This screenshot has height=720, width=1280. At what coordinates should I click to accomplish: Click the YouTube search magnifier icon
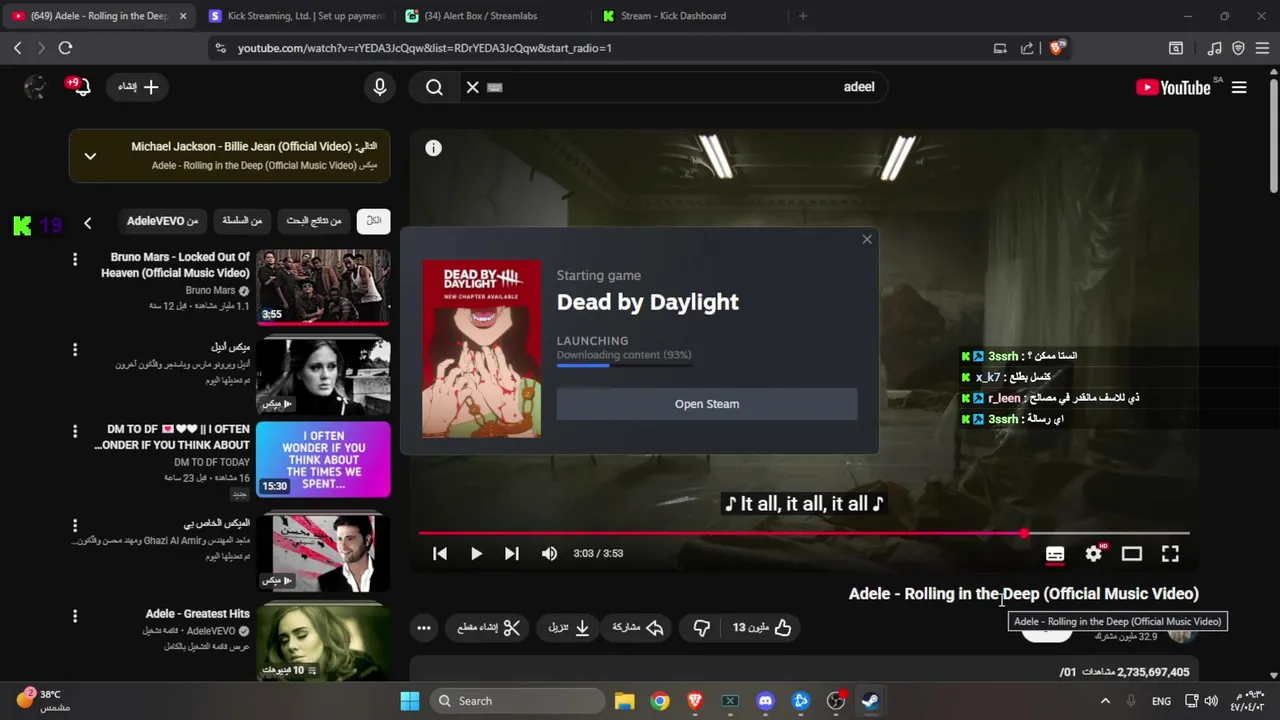434,87
